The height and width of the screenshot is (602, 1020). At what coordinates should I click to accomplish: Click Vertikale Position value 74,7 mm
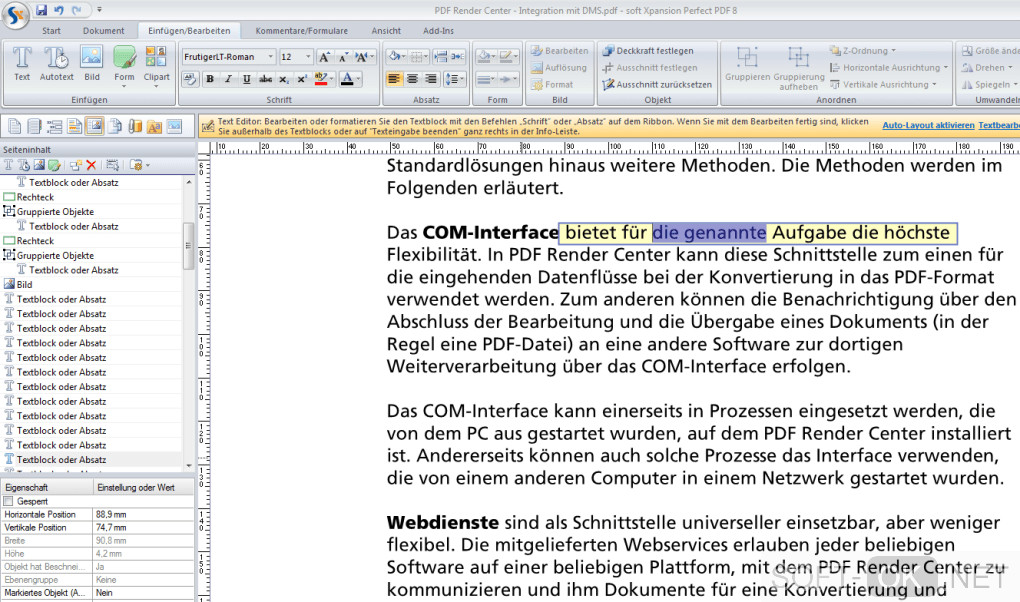(143, 527)
